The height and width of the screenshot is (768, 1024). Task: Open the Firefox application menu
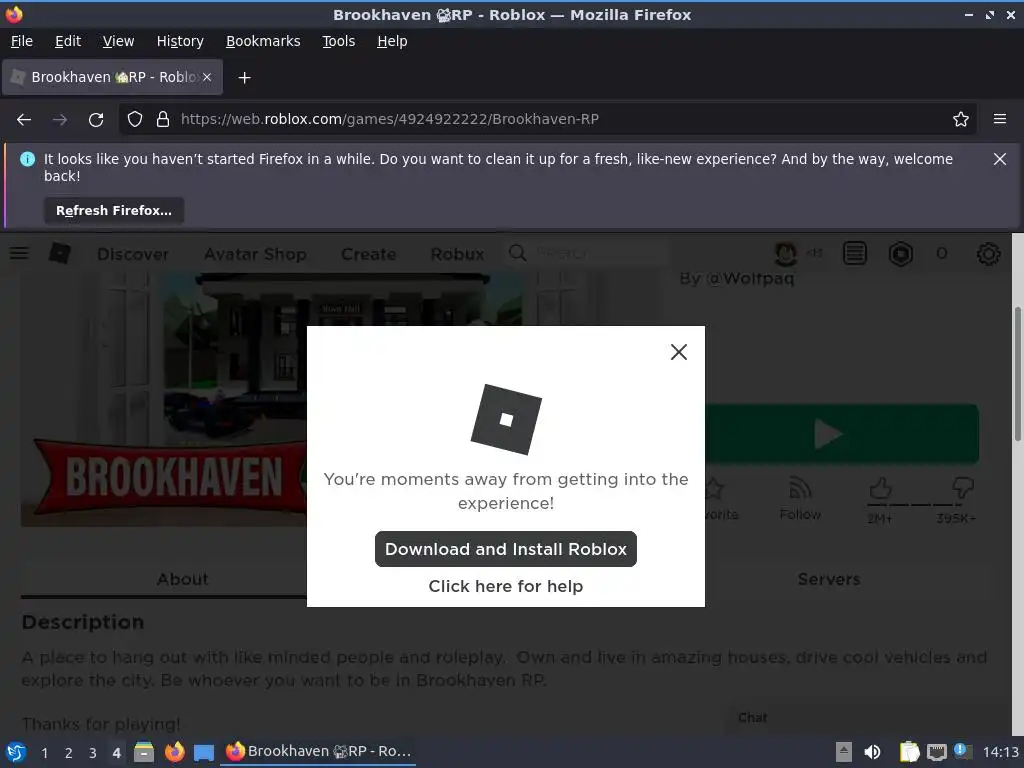pyautogui.click(x=999, y=120)
